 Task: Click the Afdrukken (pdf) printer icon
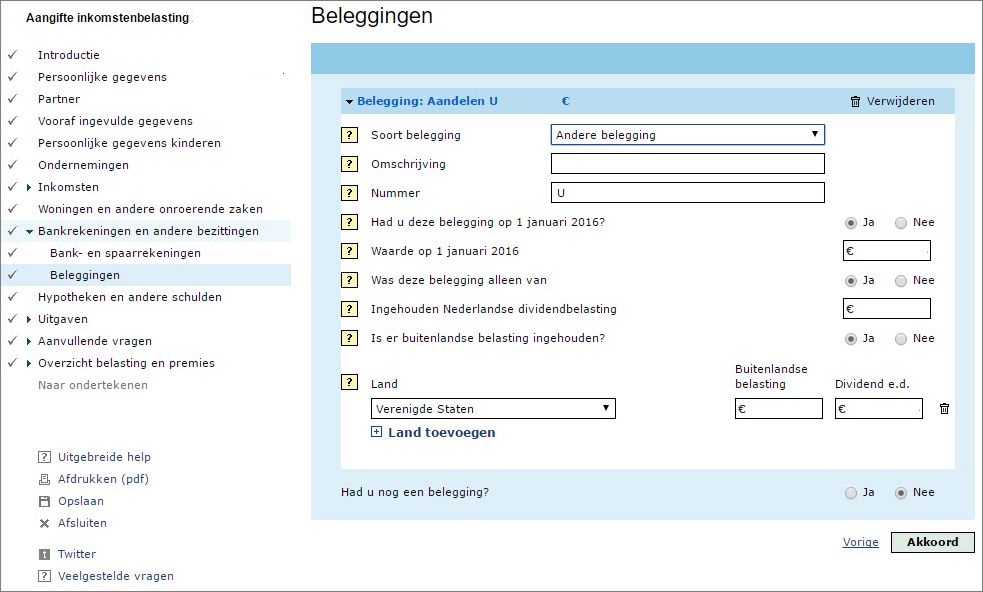point(44,479)
